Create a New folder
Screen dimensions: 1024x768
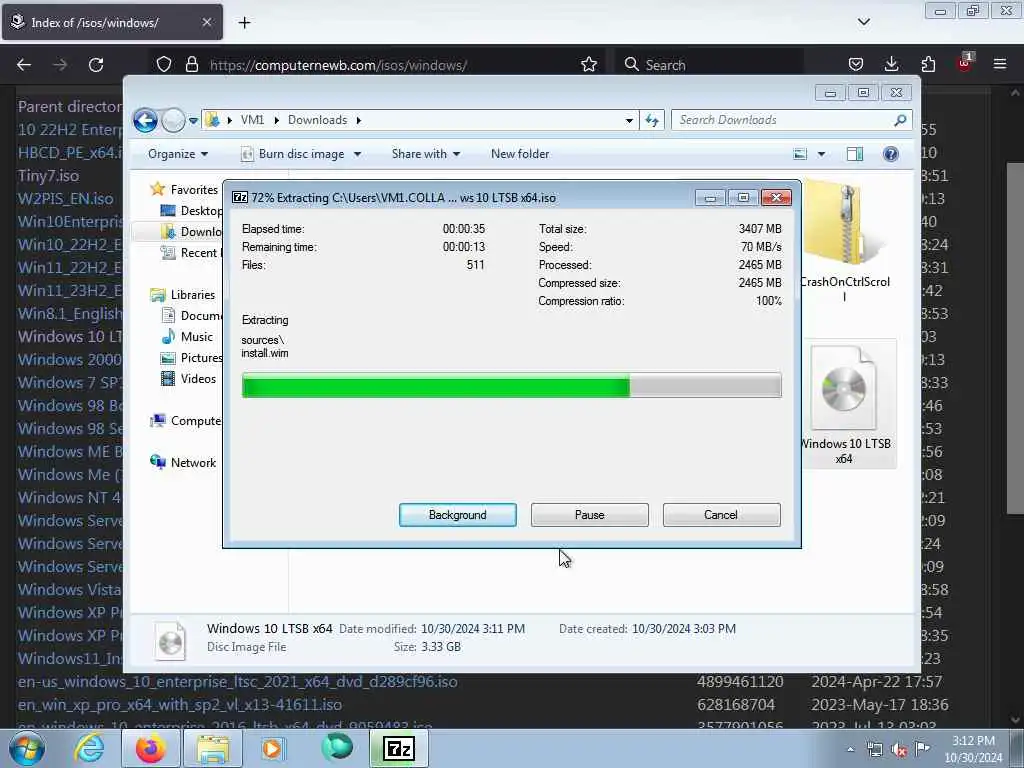point(520,154)
